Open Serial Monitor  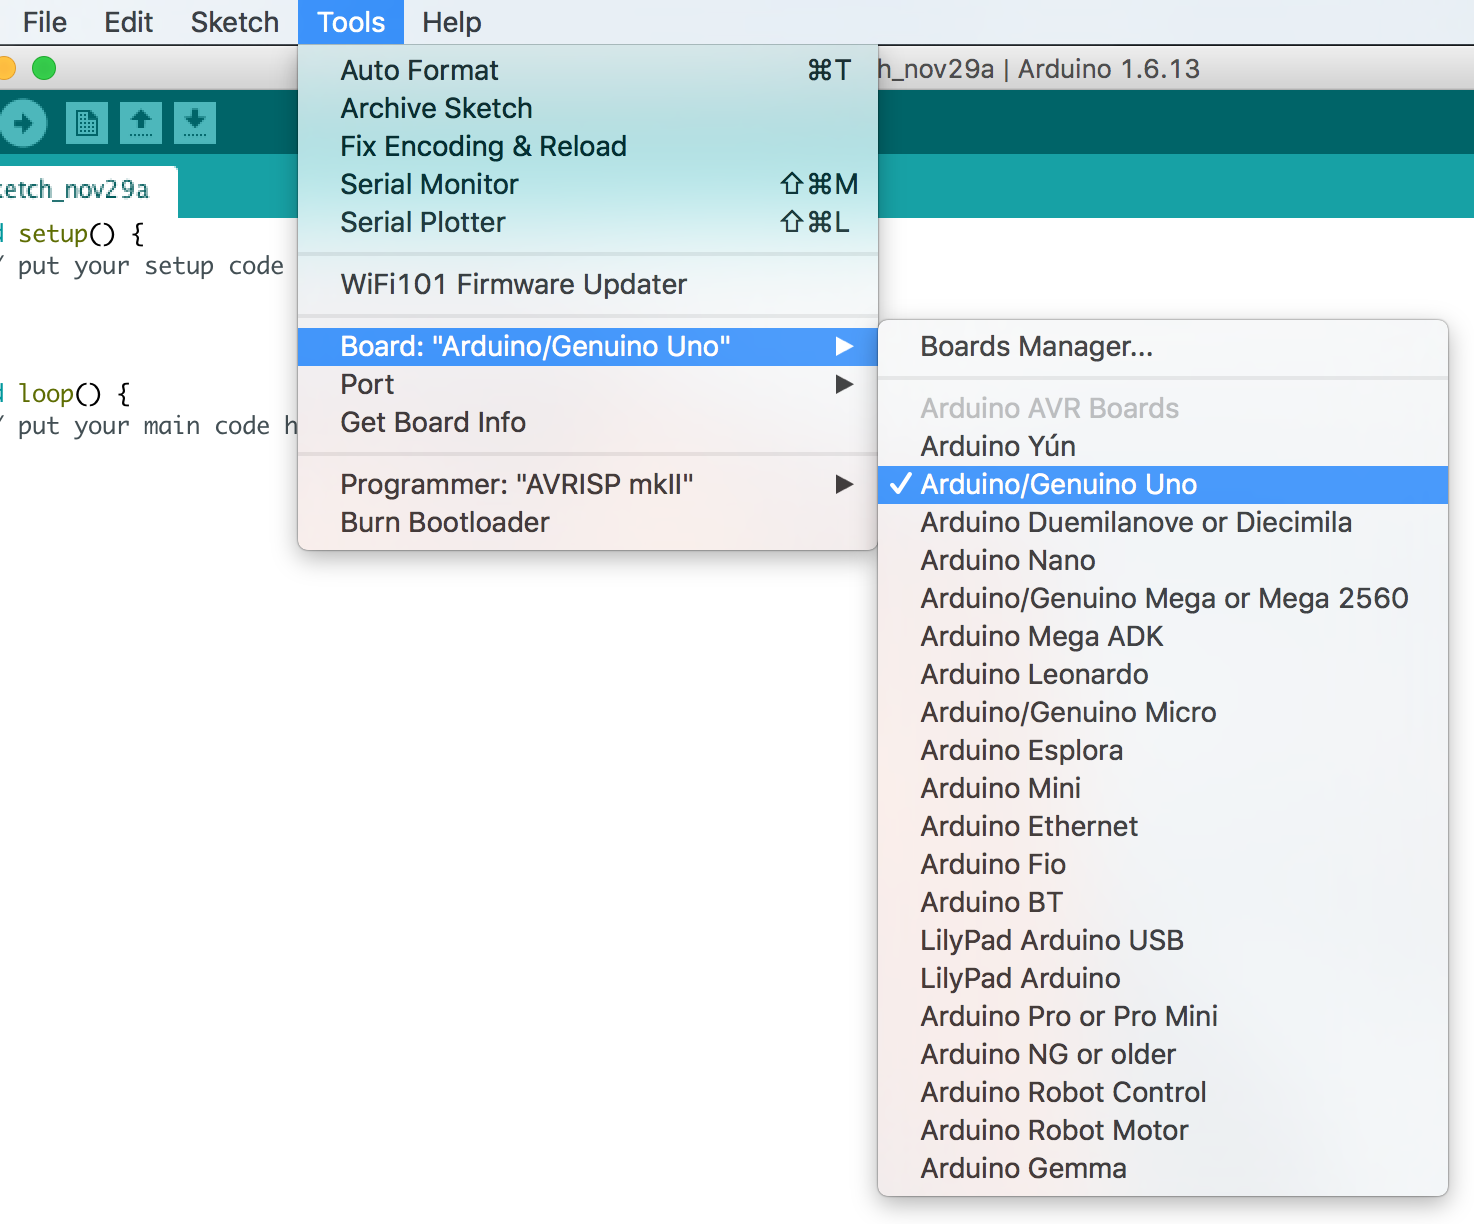(588, 184)
